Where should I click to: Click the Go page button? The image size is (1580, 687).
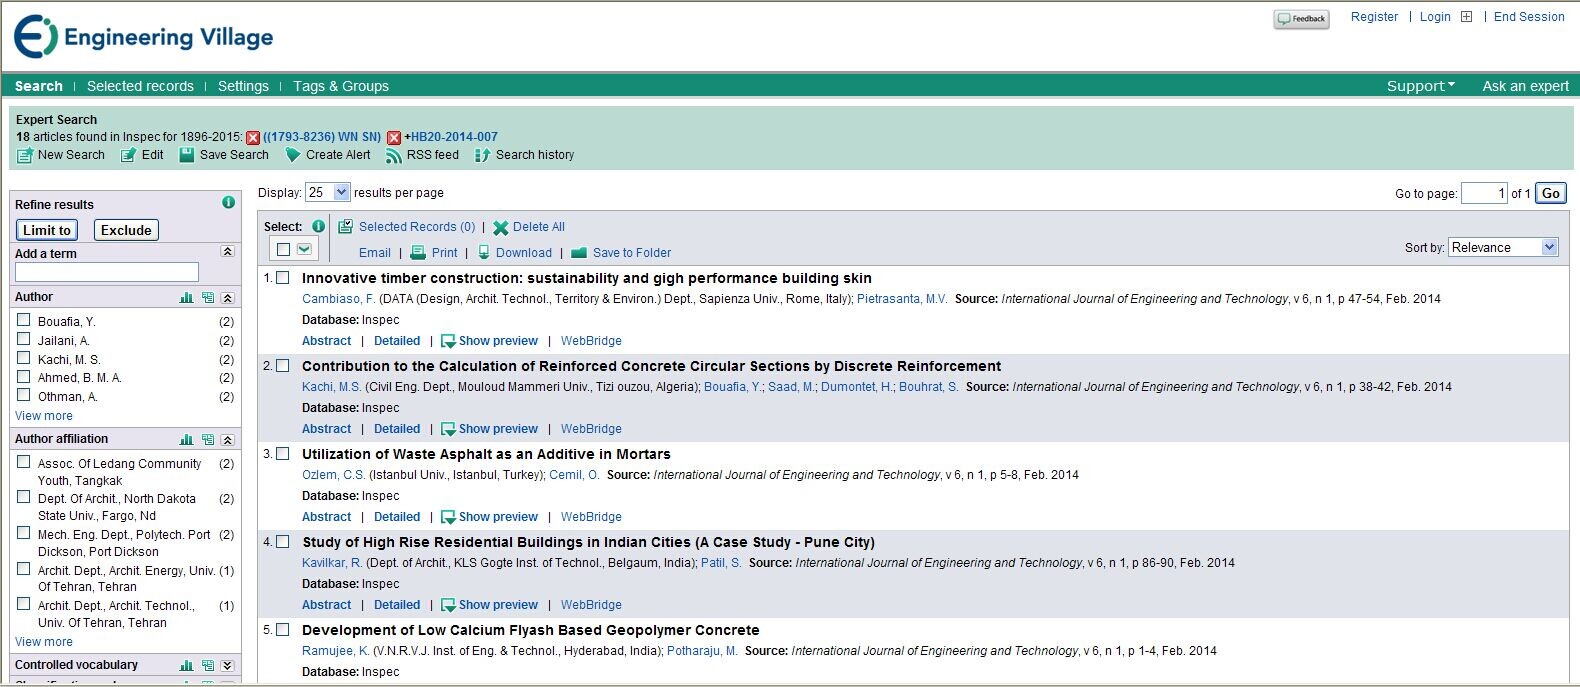click(x=1551, y=193)
